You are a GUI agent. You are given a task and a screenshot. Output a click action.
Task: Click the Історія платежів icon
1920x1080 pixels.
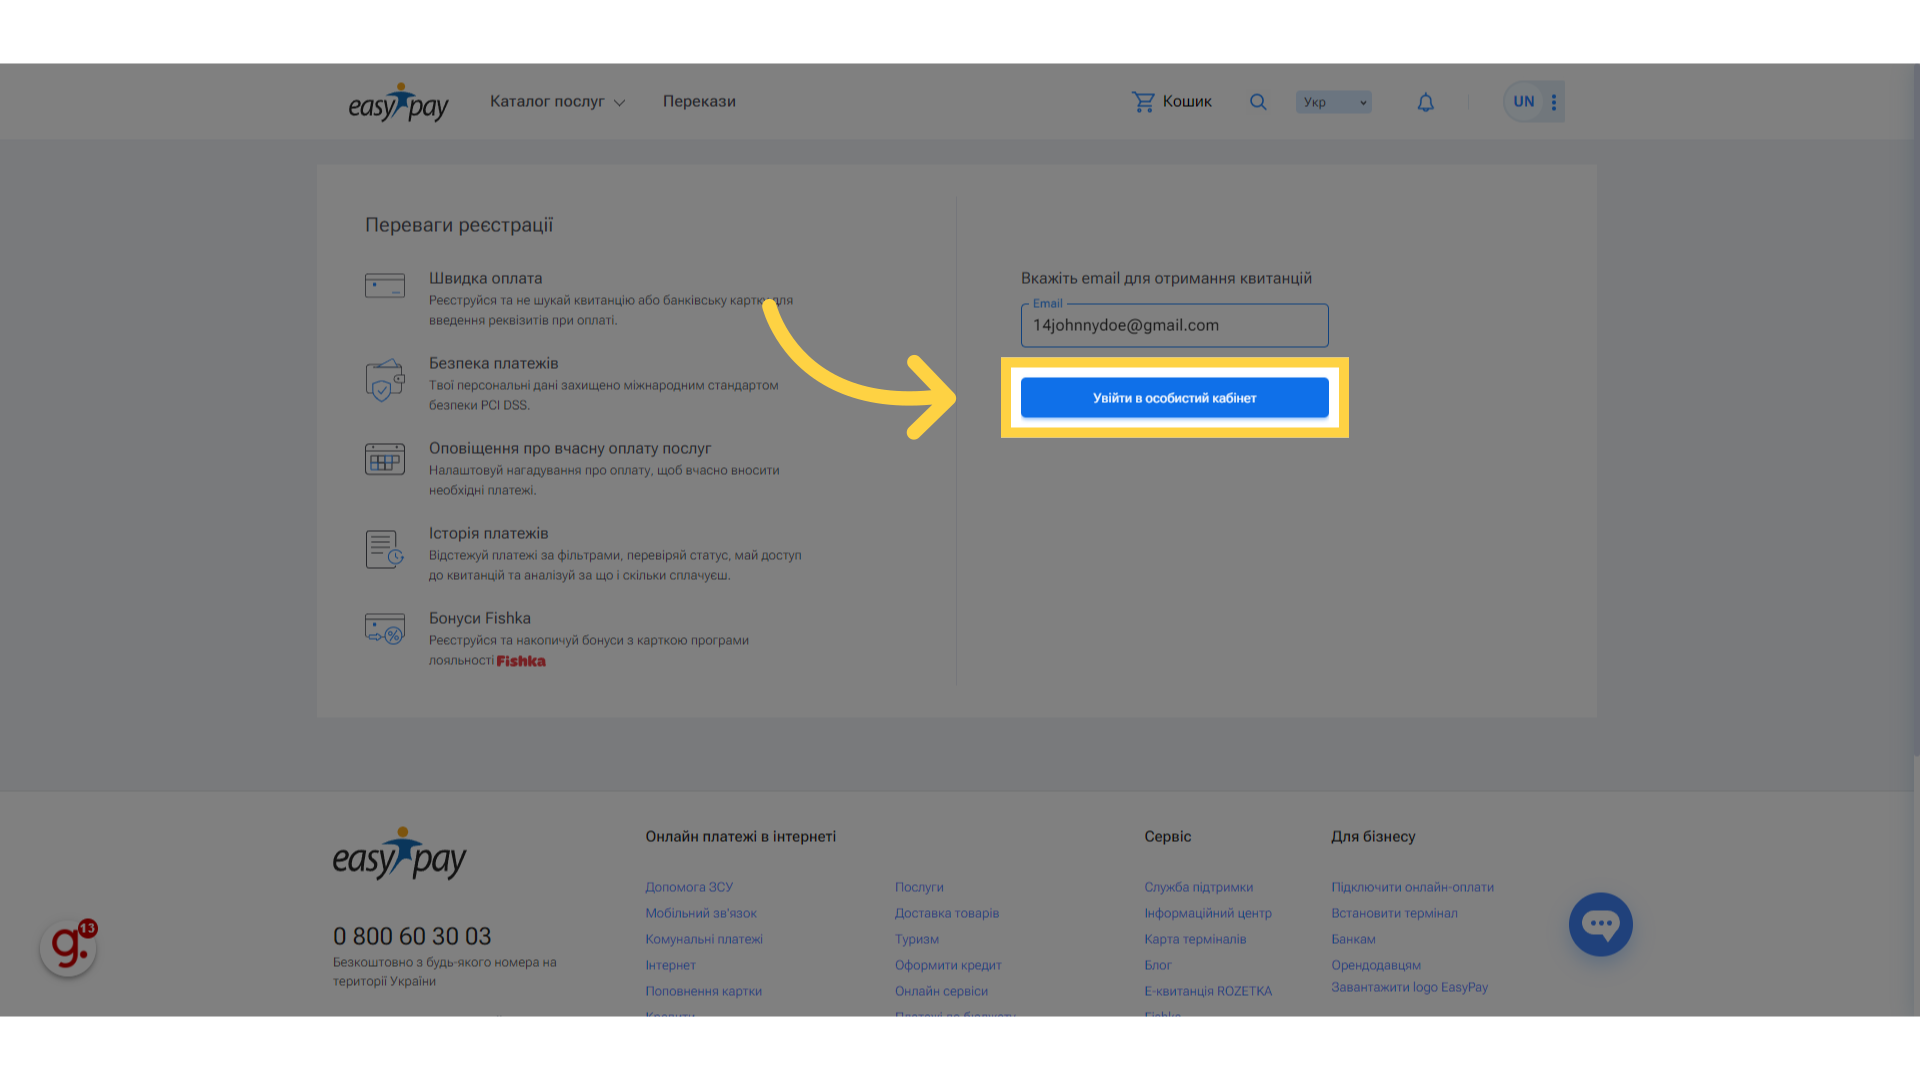click(385, 549)
